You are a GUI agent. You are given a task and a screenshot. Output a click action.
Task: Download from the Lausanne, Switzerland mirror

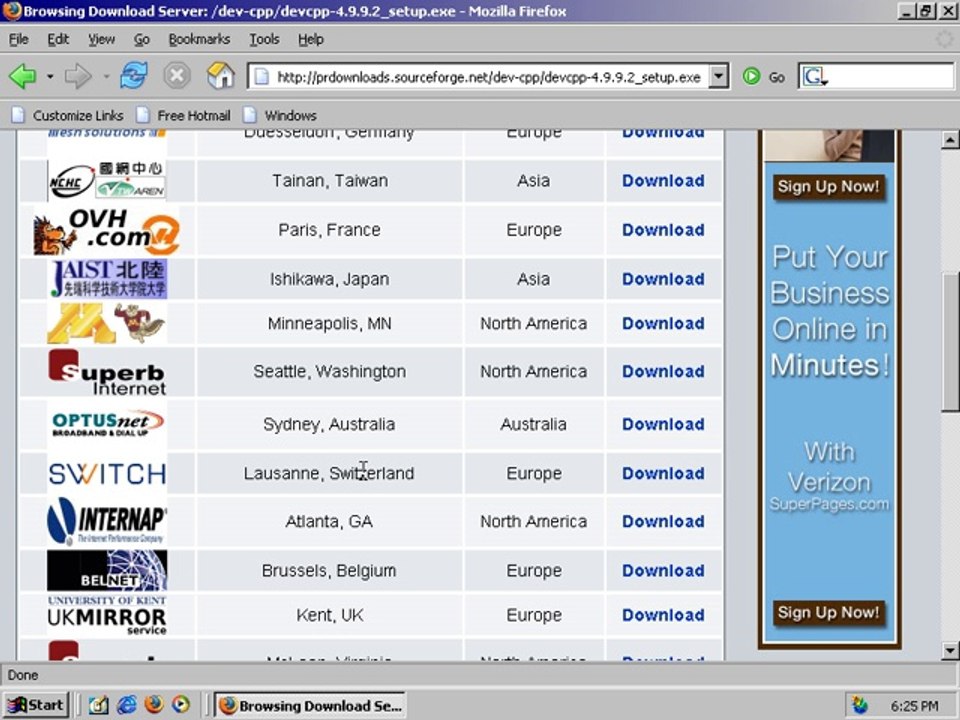pos(663,473)
